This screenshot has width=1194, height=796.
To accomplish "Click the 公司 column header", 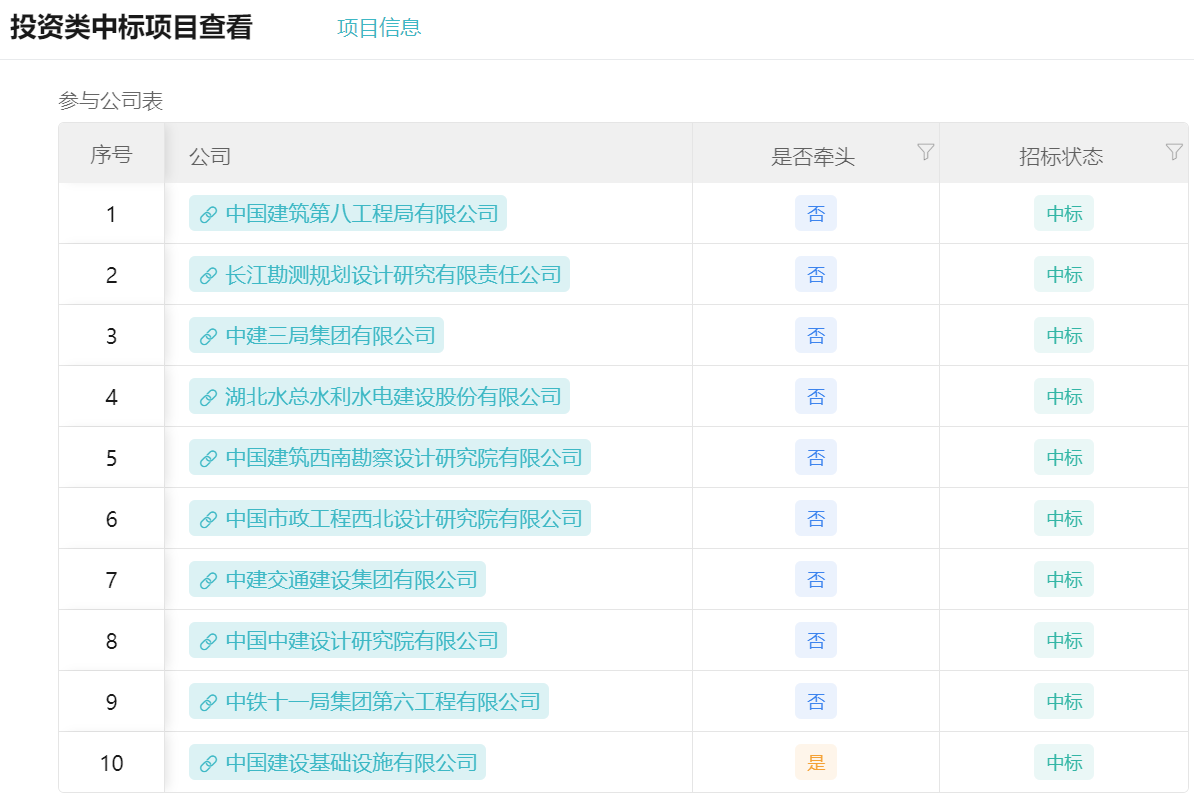I will 428,155.
